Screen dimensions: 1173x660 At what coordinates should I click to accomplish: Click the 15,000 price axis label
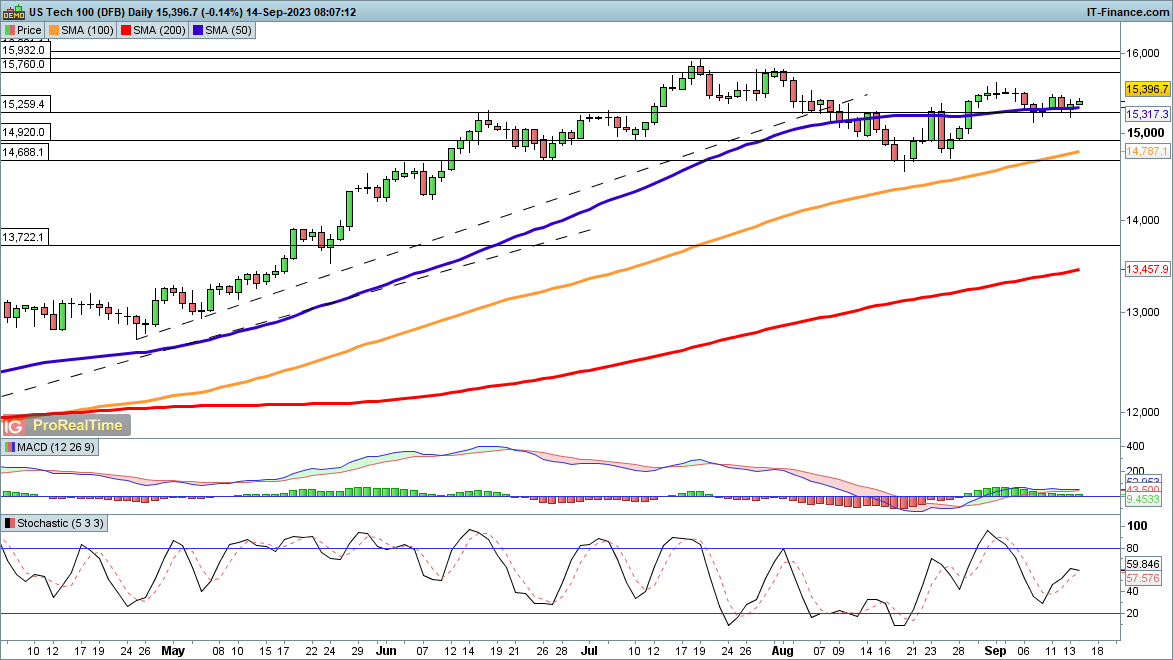pos(1146,133)
